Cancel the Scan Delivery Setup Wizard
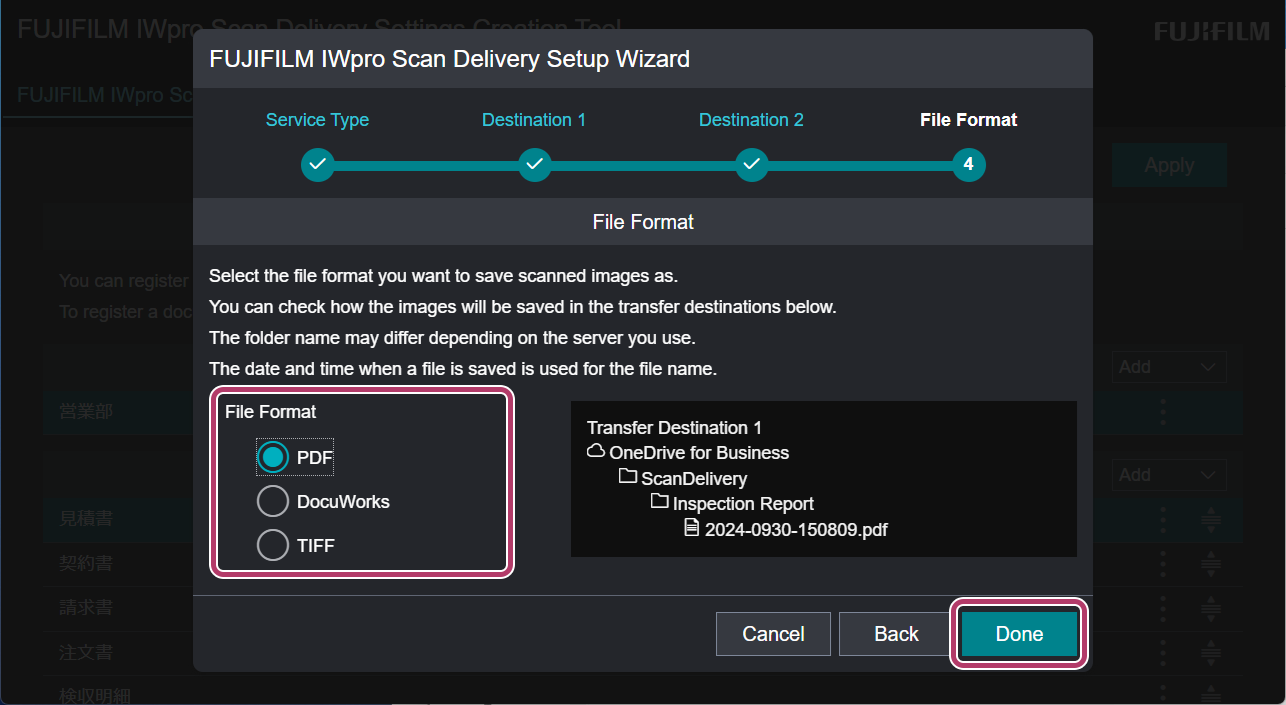This screenshot has height=705, width=1286. (x=773, y=634)
